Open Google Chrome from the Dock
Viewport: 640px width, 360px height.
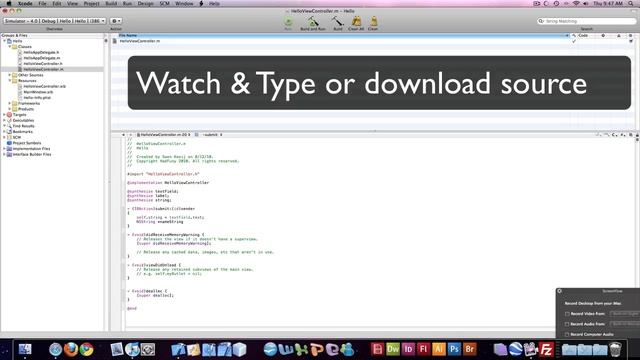tap(87, 349)
